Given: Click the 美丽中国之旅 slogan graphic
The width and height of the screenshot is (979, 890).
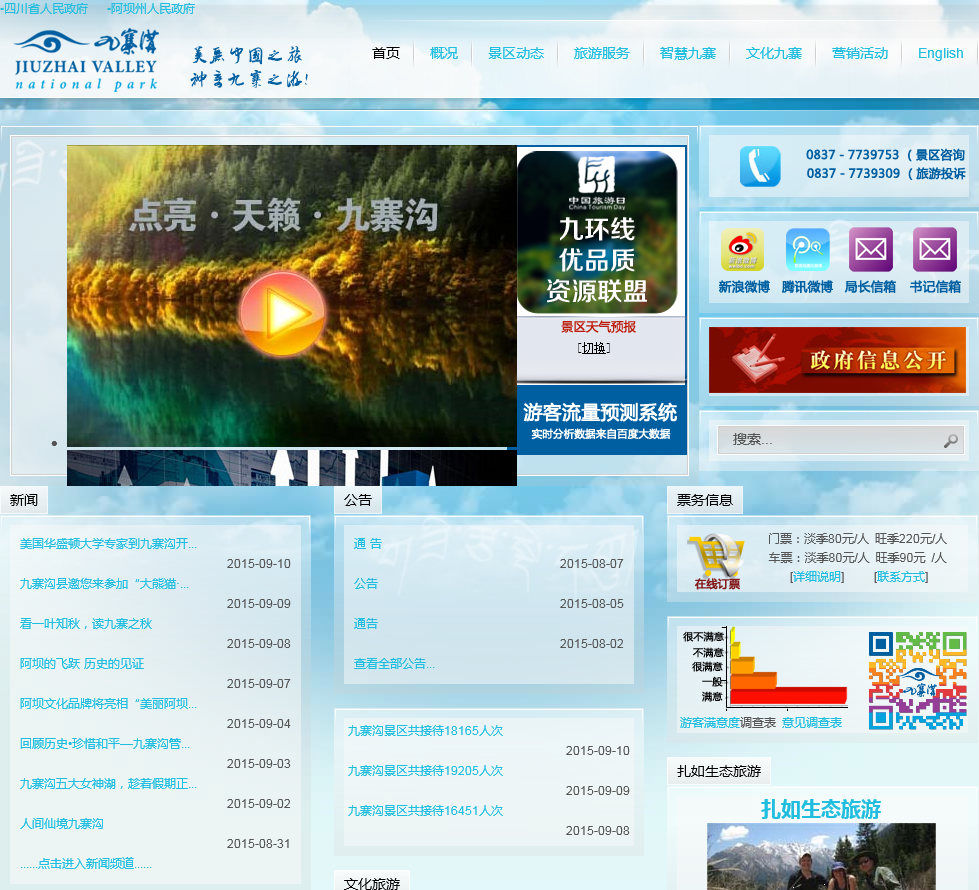Looking at the screenshot, I should point(248,67).
